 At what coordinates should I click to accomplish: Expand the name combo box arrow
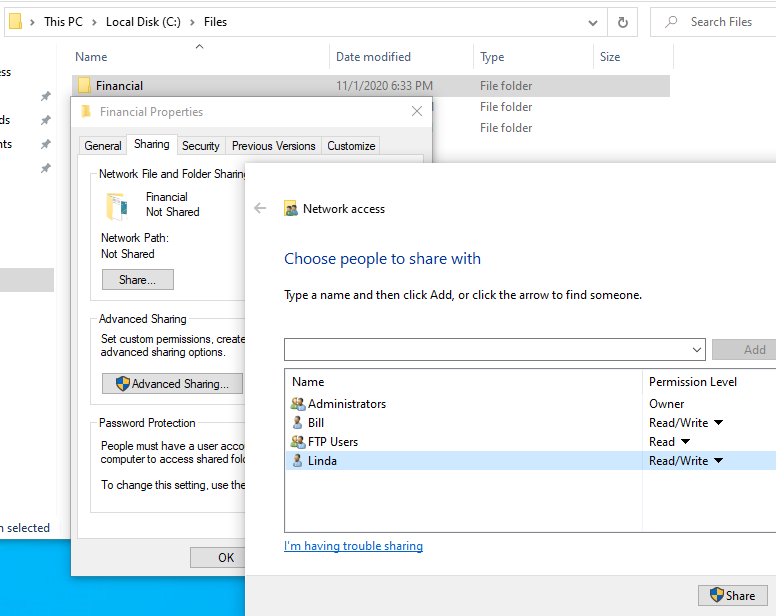[697, 350]
